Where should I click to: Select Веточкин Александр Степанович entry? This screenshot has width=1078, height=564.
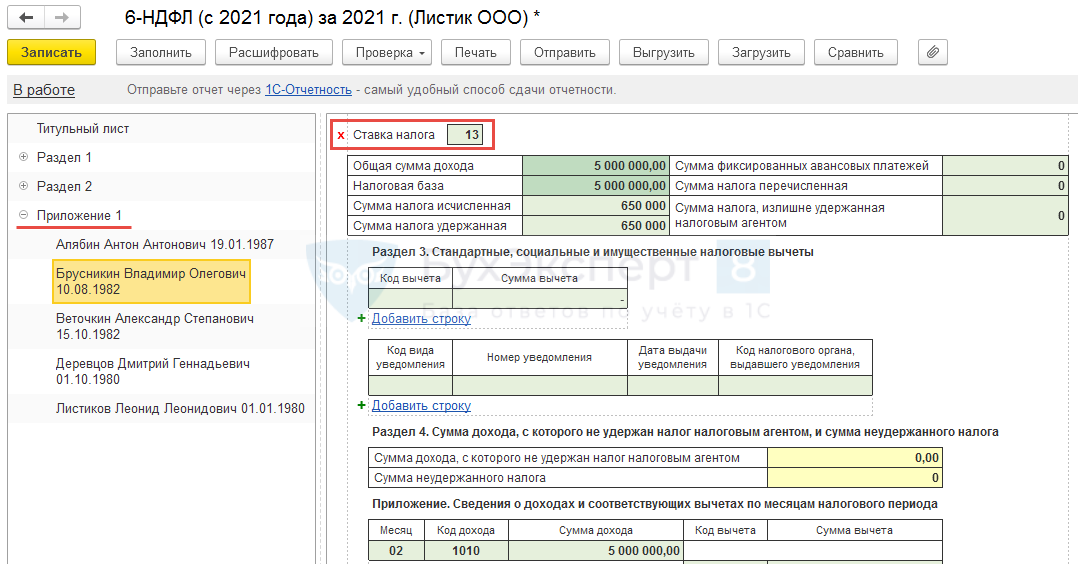155,326
